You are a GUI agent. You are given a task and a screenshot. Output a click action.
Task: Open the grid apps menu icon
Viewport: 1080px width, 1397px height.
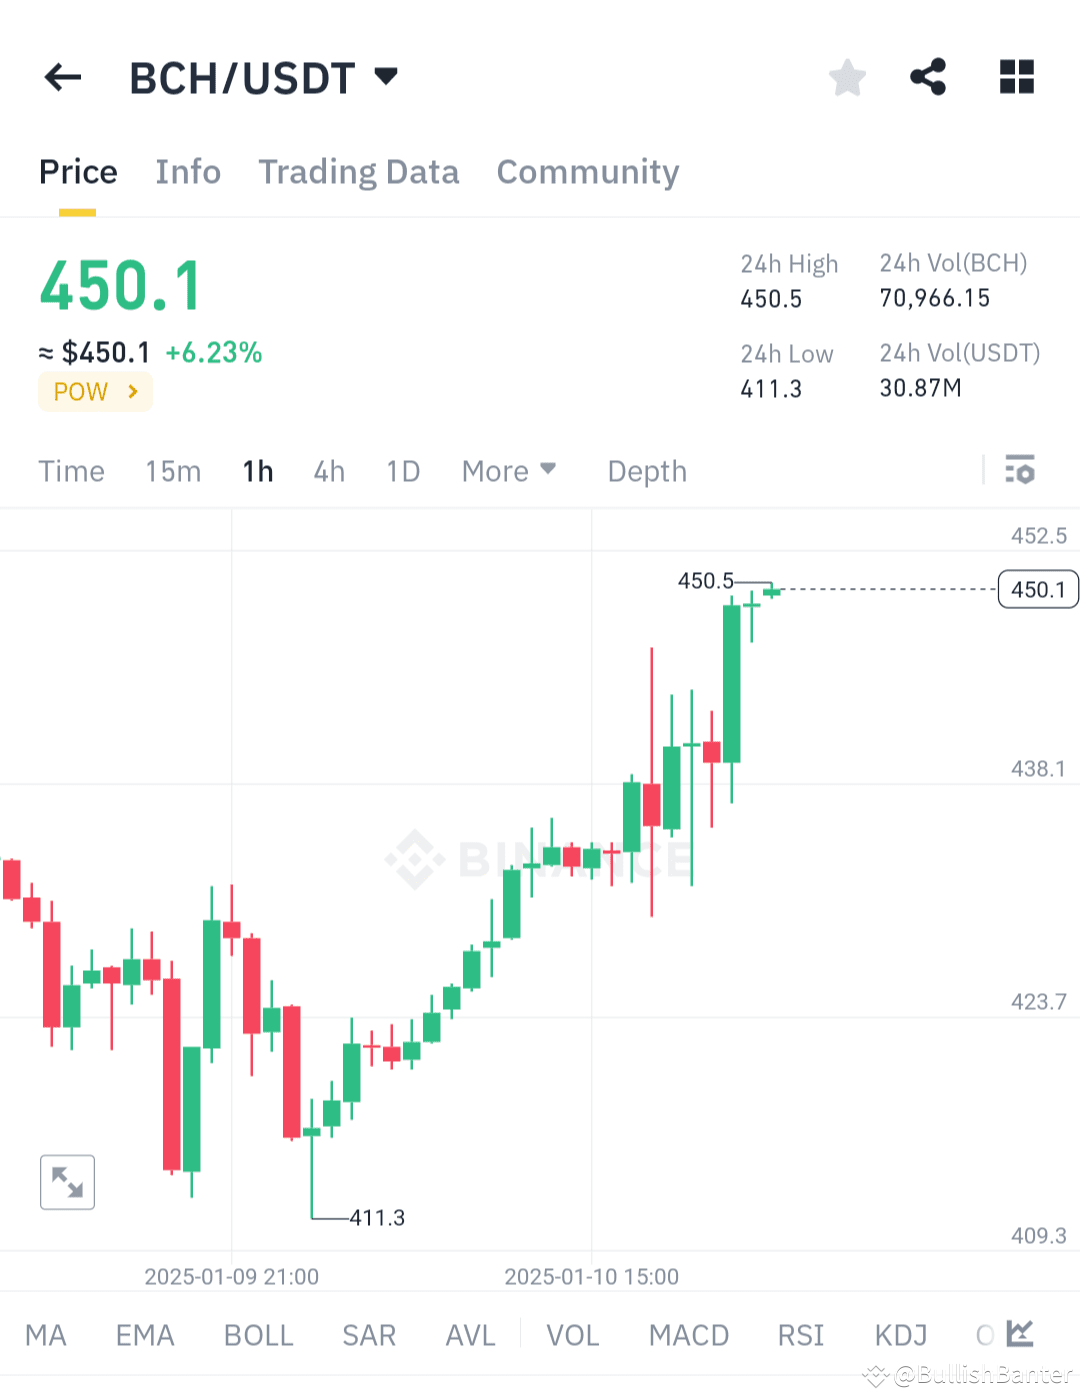tap(1016, 77)
